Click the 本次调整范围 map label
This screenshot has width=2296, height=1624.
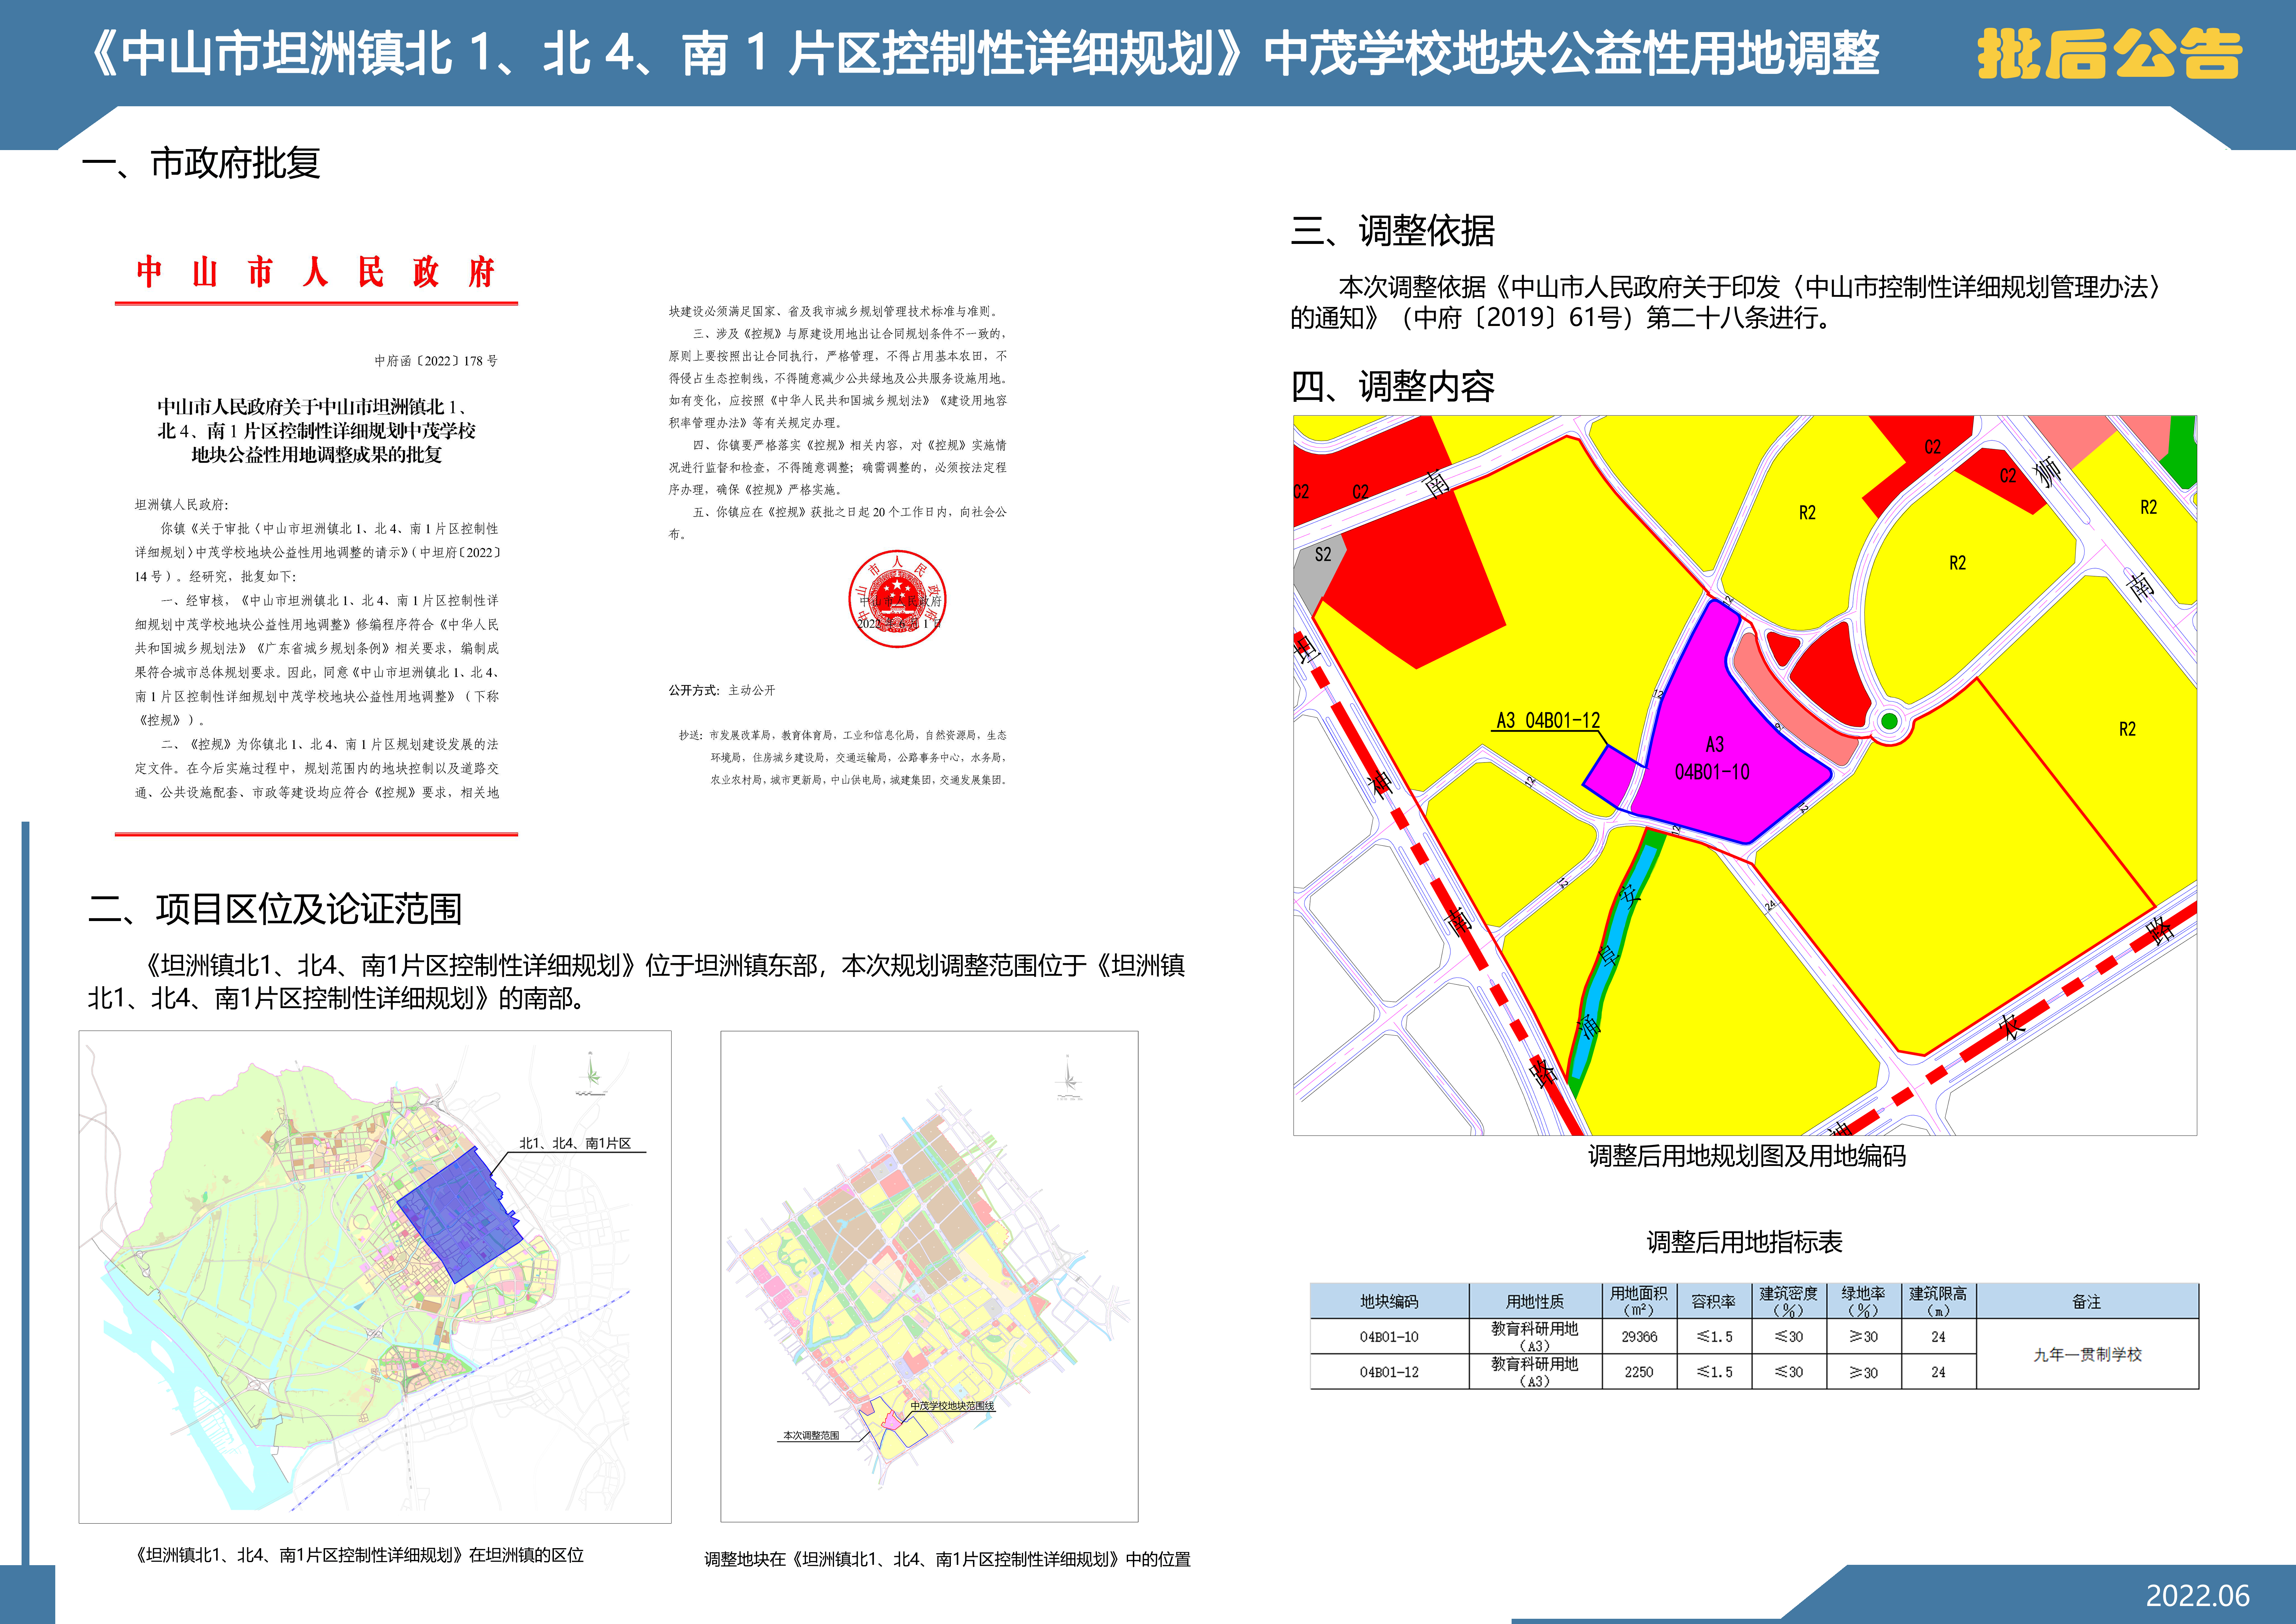[x=811, y=1435]
